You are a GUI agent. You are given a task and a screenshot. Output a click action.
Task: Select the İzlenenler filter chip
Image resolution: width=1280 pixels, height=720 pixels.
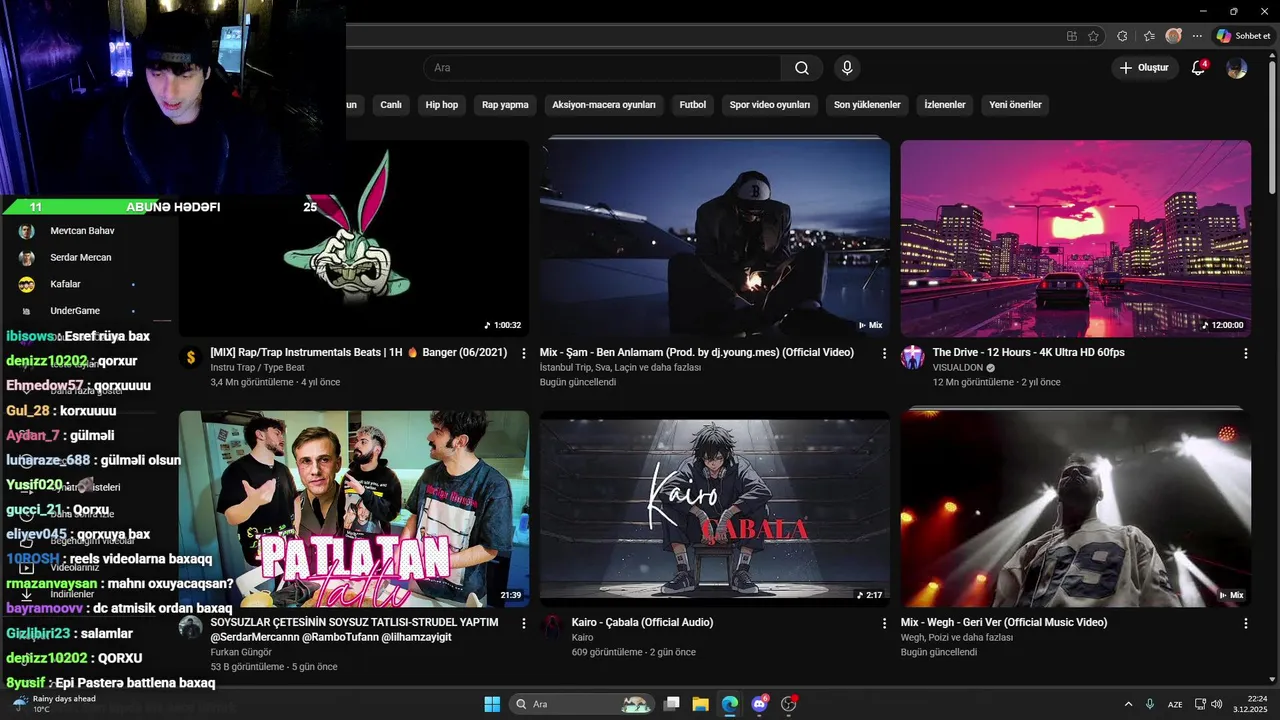click(x=945, y=105)
